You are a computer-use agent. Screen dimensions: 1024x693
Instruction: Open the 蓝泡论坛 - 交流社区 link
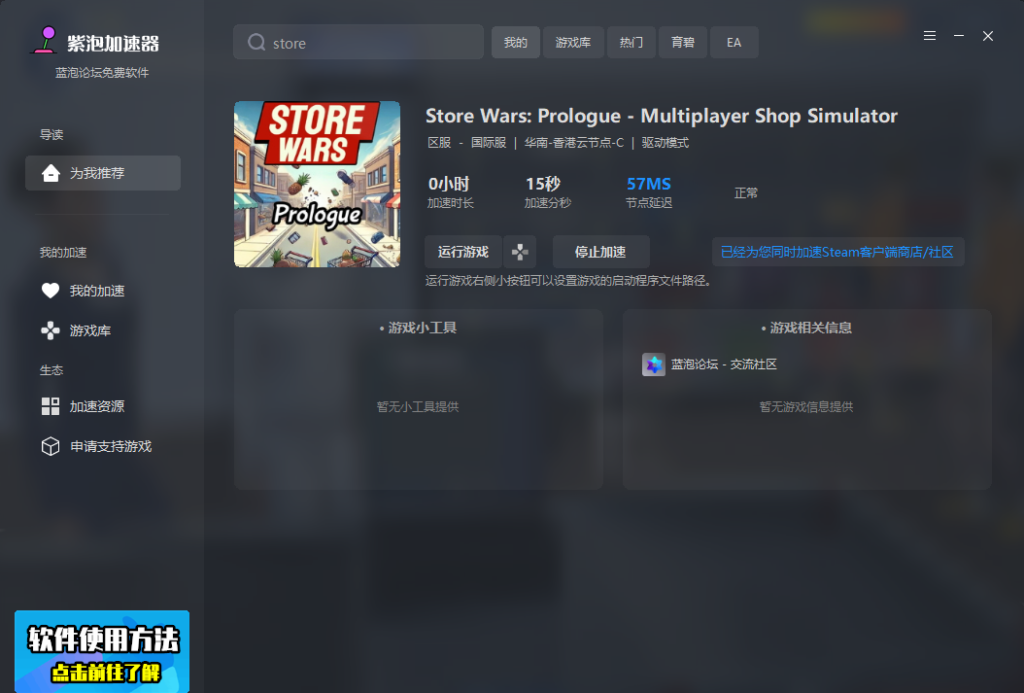point(724,364)
